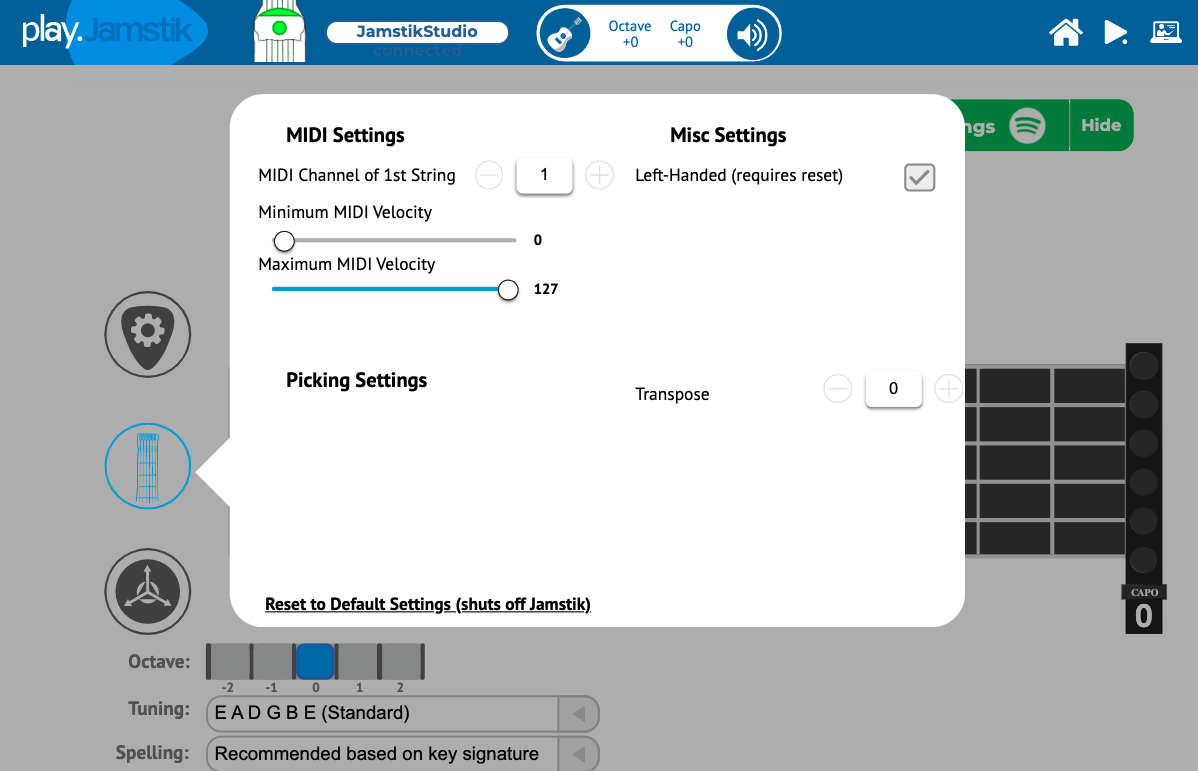Decrease MIDI Channel of 1st String

tap(489, 176)
